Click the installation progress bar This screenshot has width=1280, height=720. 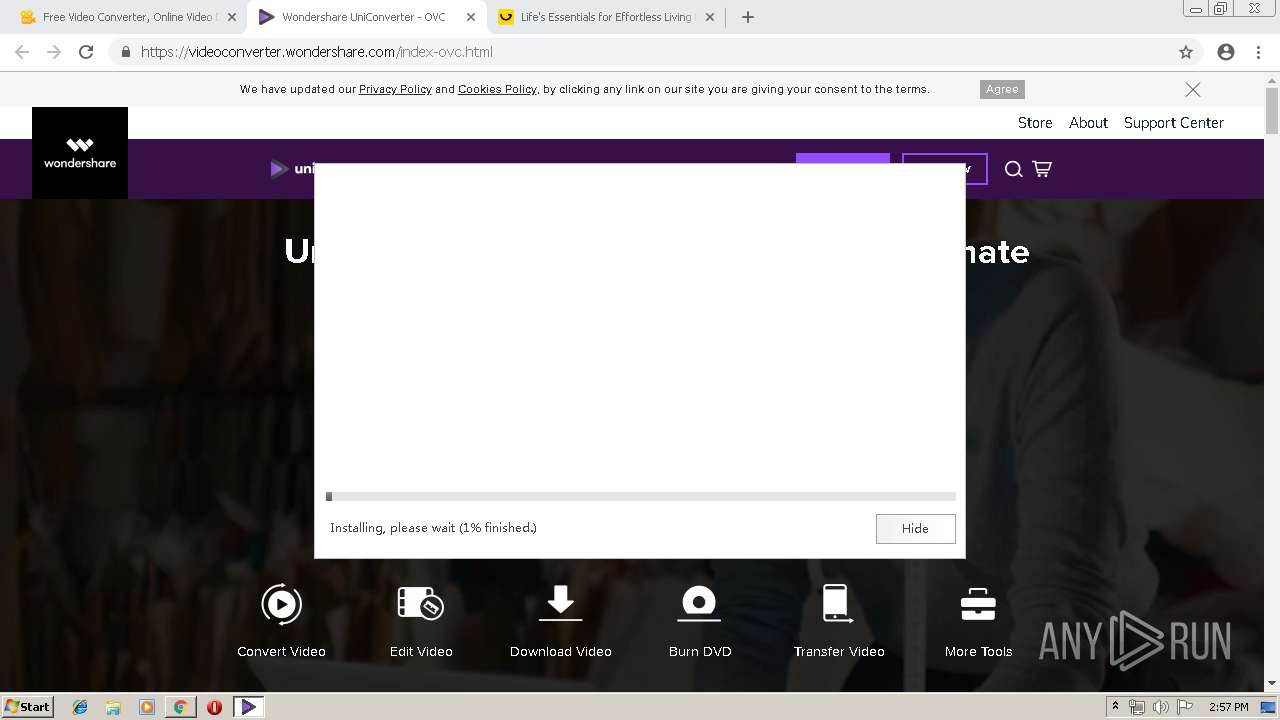click(641, 496)
